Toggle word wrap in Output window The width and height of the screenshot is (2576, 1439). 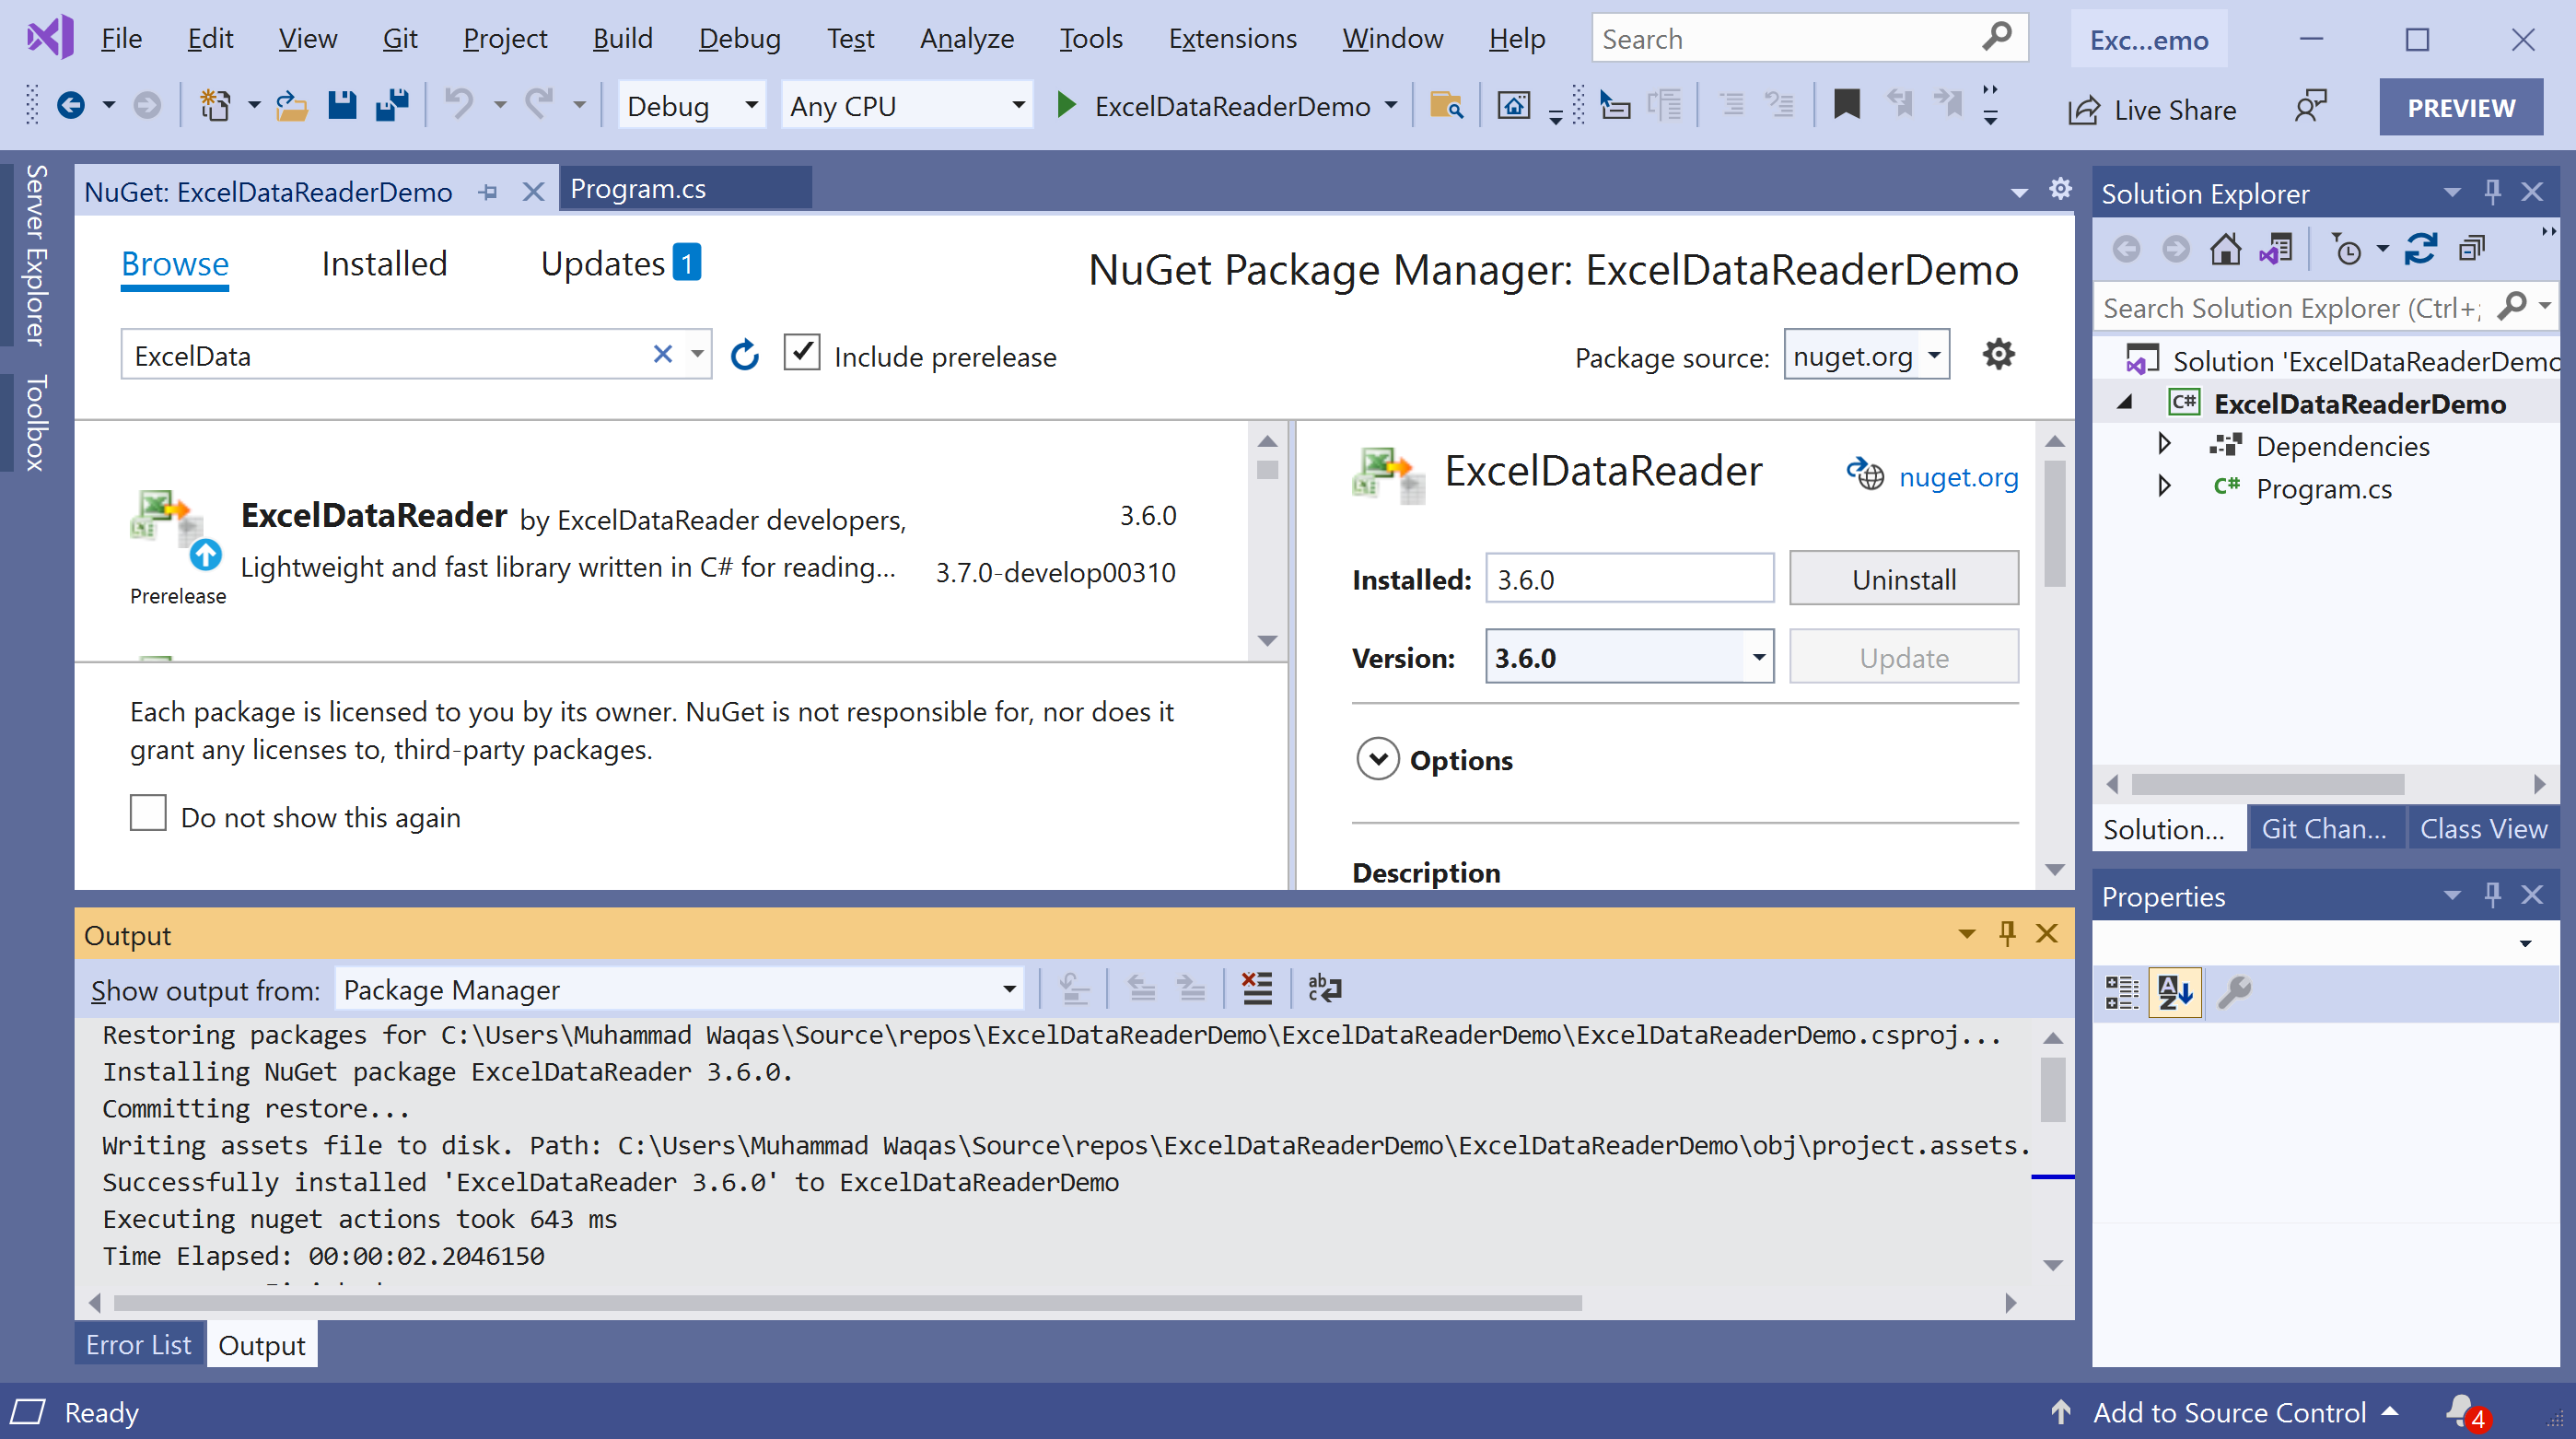click(x=1324, y=988)
